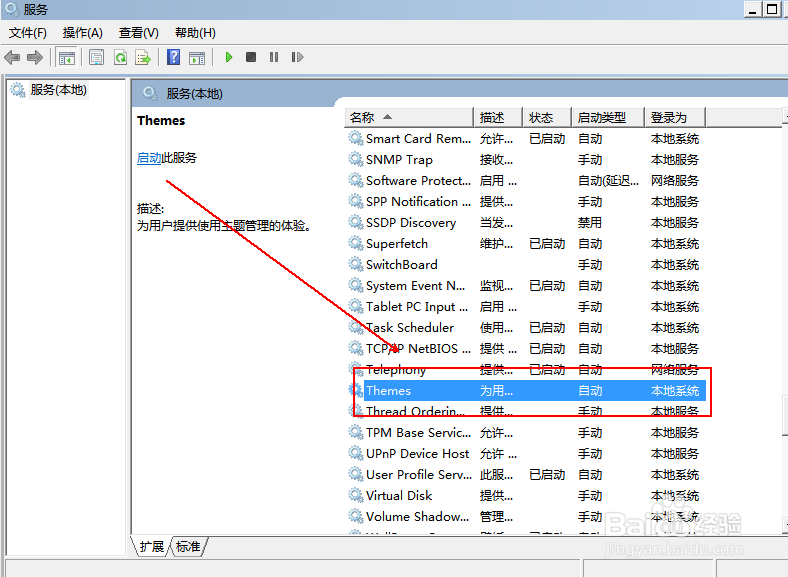Viewport: 788px width, 577px height.
Task: Click the gear icon beside UPnP Device Host
Action: tap(356, 453)
